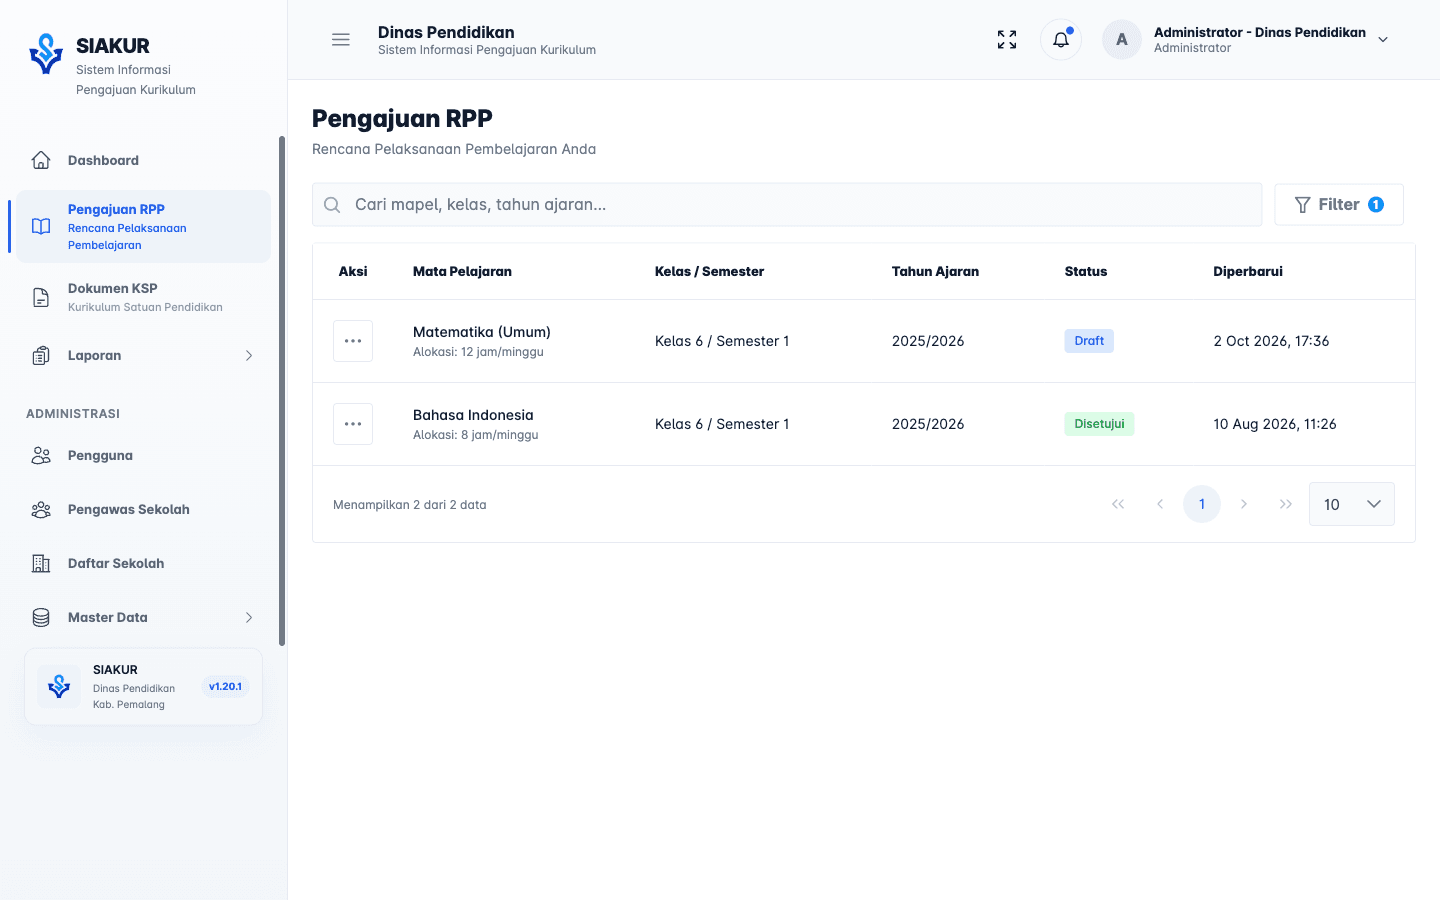This screenshot has height=900, width=1440.
Task: Click the Filter button
Action: tap(1339, 205)
